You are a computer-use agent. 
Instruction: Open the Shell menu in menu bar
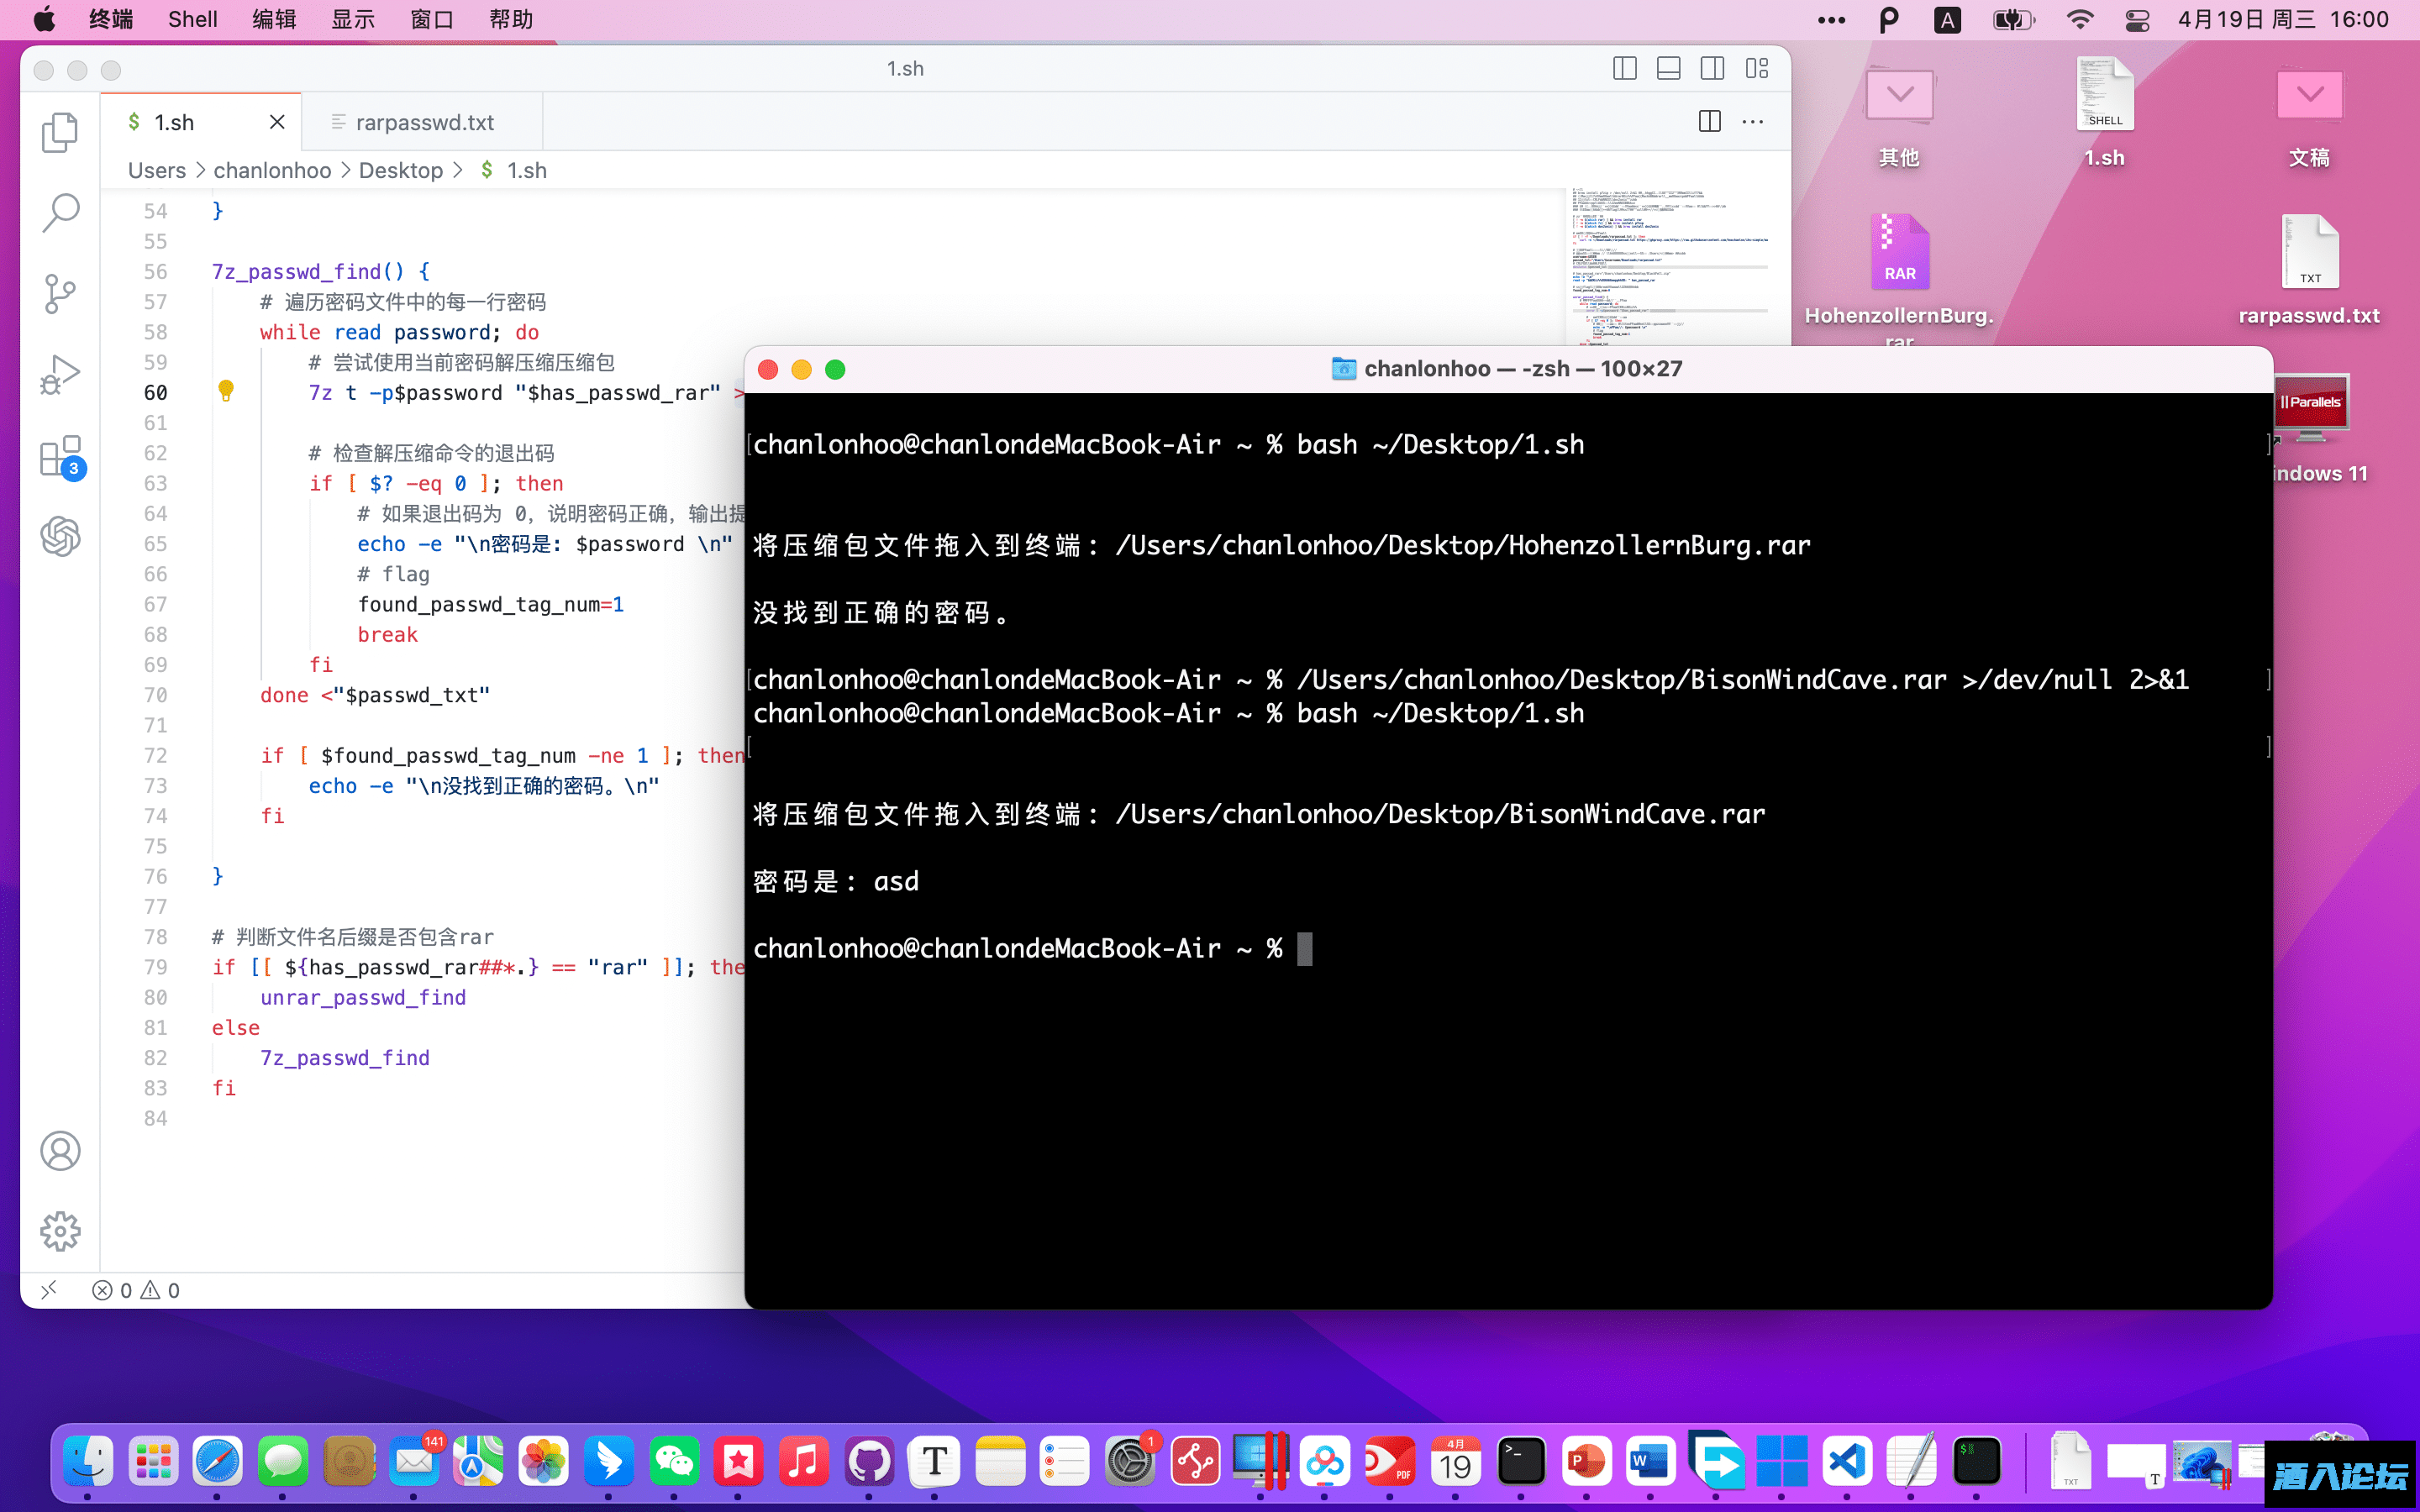click(192, 19)
